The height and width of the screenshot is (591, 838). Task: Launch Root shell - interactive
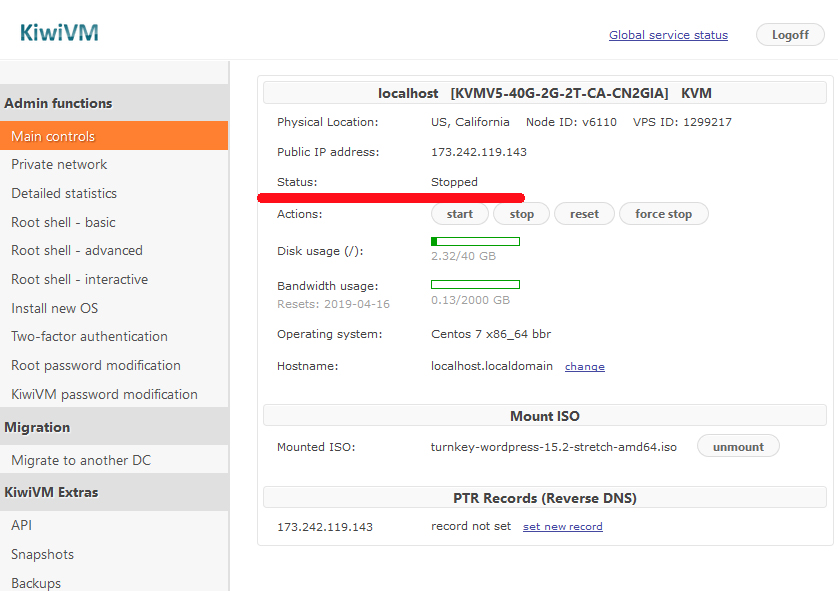(79, 280)
